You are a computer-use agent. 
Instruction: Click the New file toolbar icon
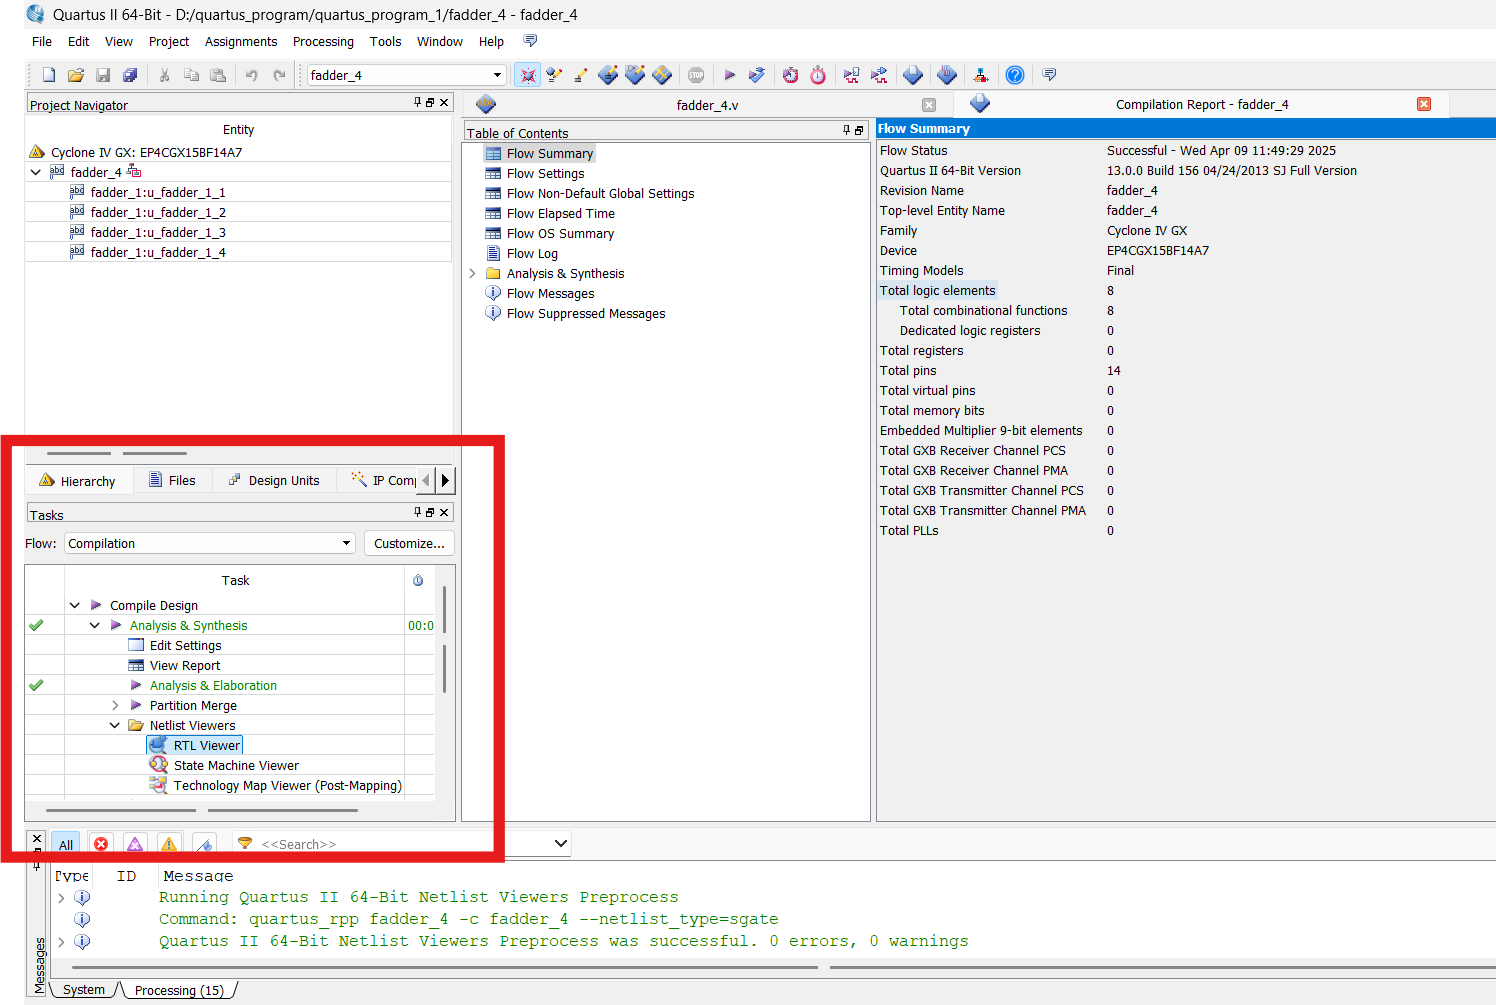point(49,75)
